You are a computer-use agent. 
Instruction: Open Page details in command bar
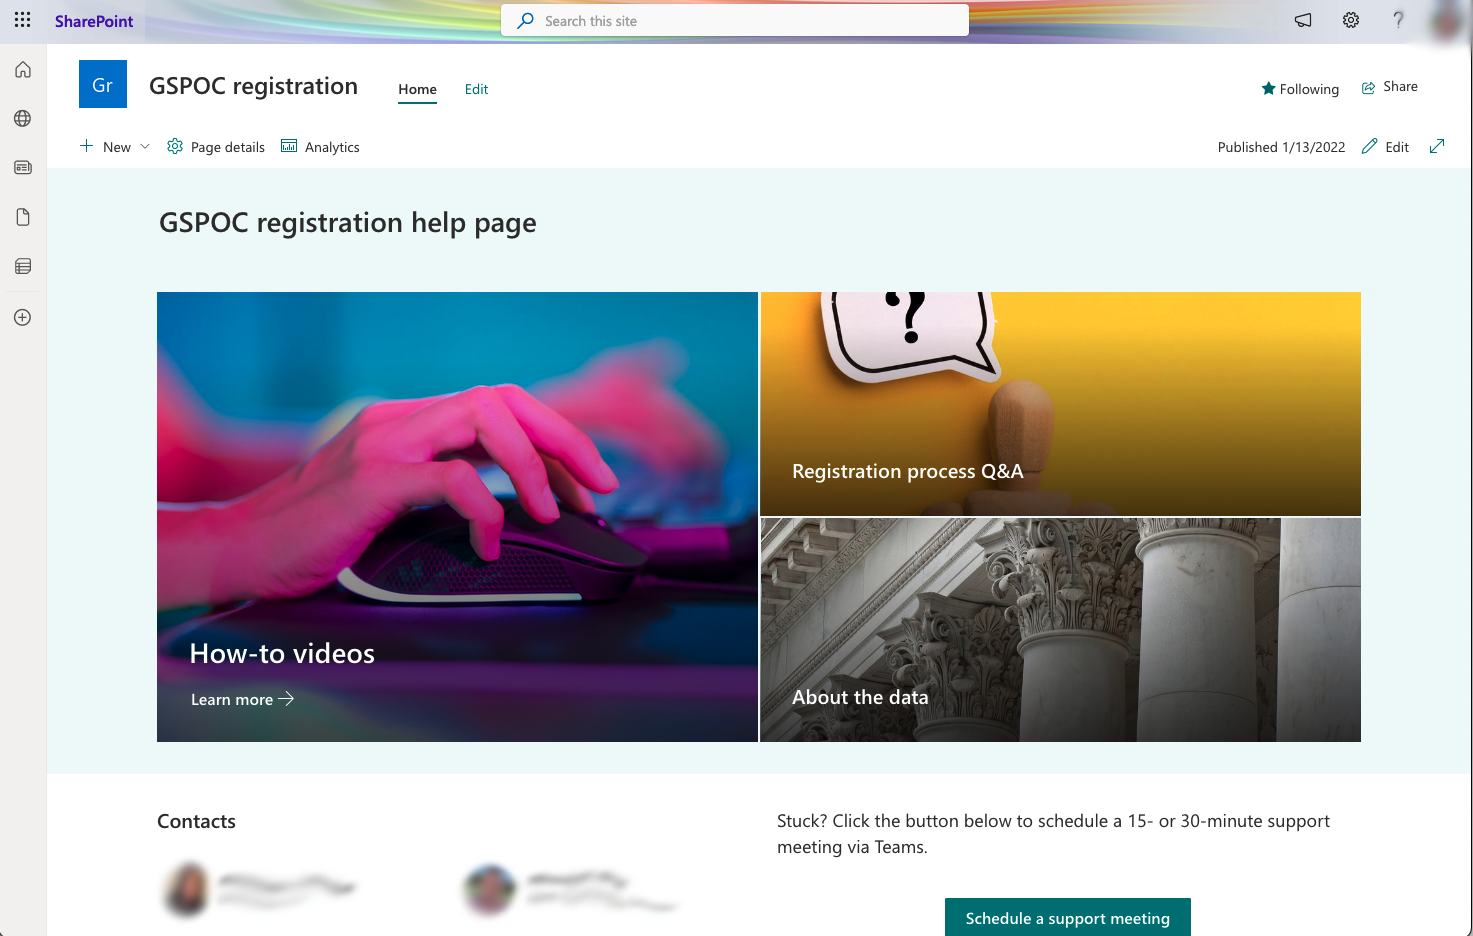(x=216, y=147)
